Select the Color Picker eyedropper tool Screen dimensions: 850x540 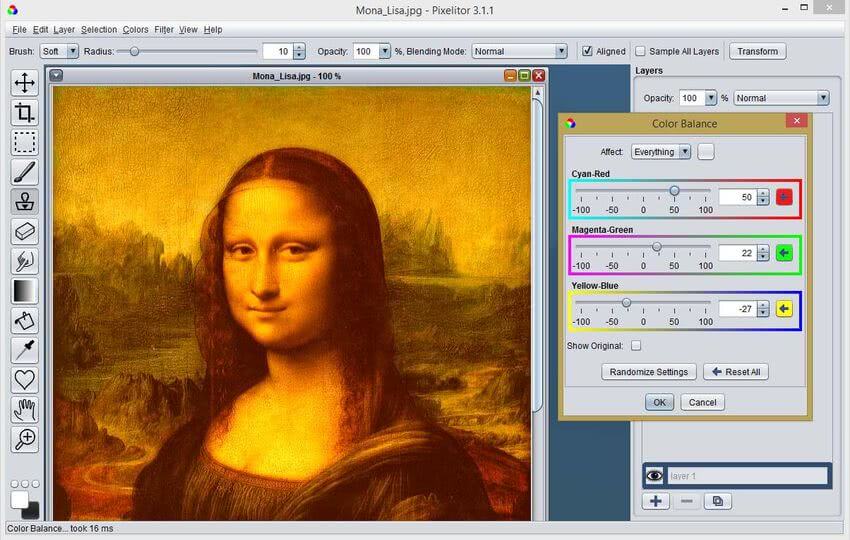point(24,350)
